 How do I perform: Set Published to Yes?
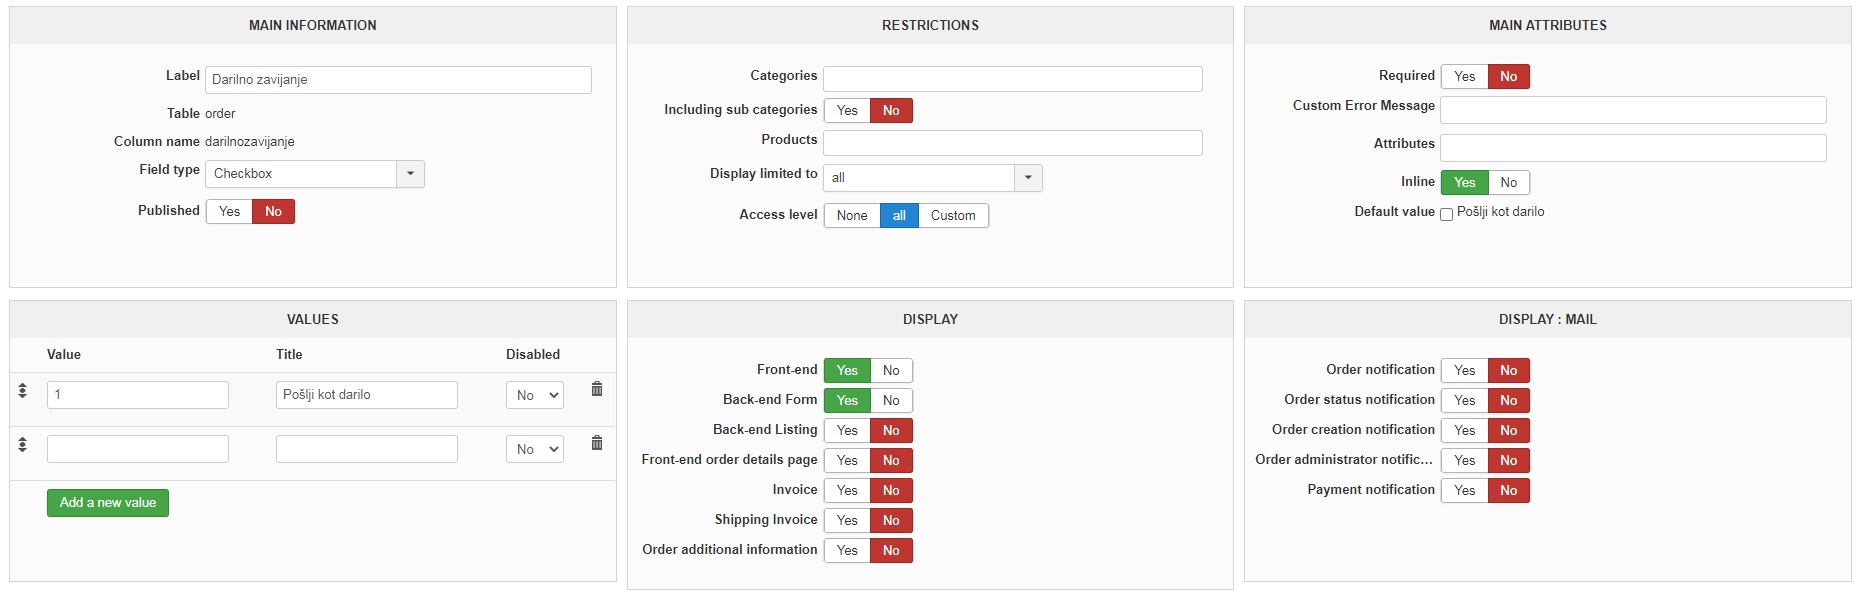click(229, 212)
